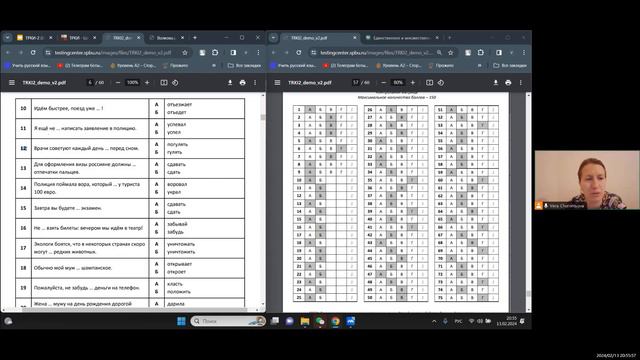Open more PDF actions in the left window
This screenshot has width=640, height=360.
[x=255, y=82]
